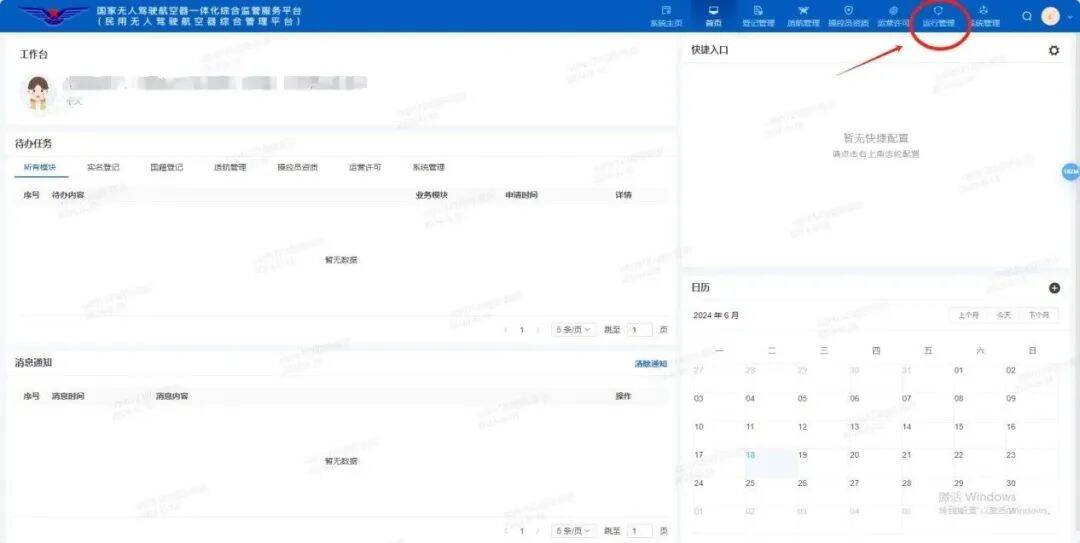This screenshot has height=543, width=1080.
Task: Select the 实名登记 tab
Action: (103, 167)
